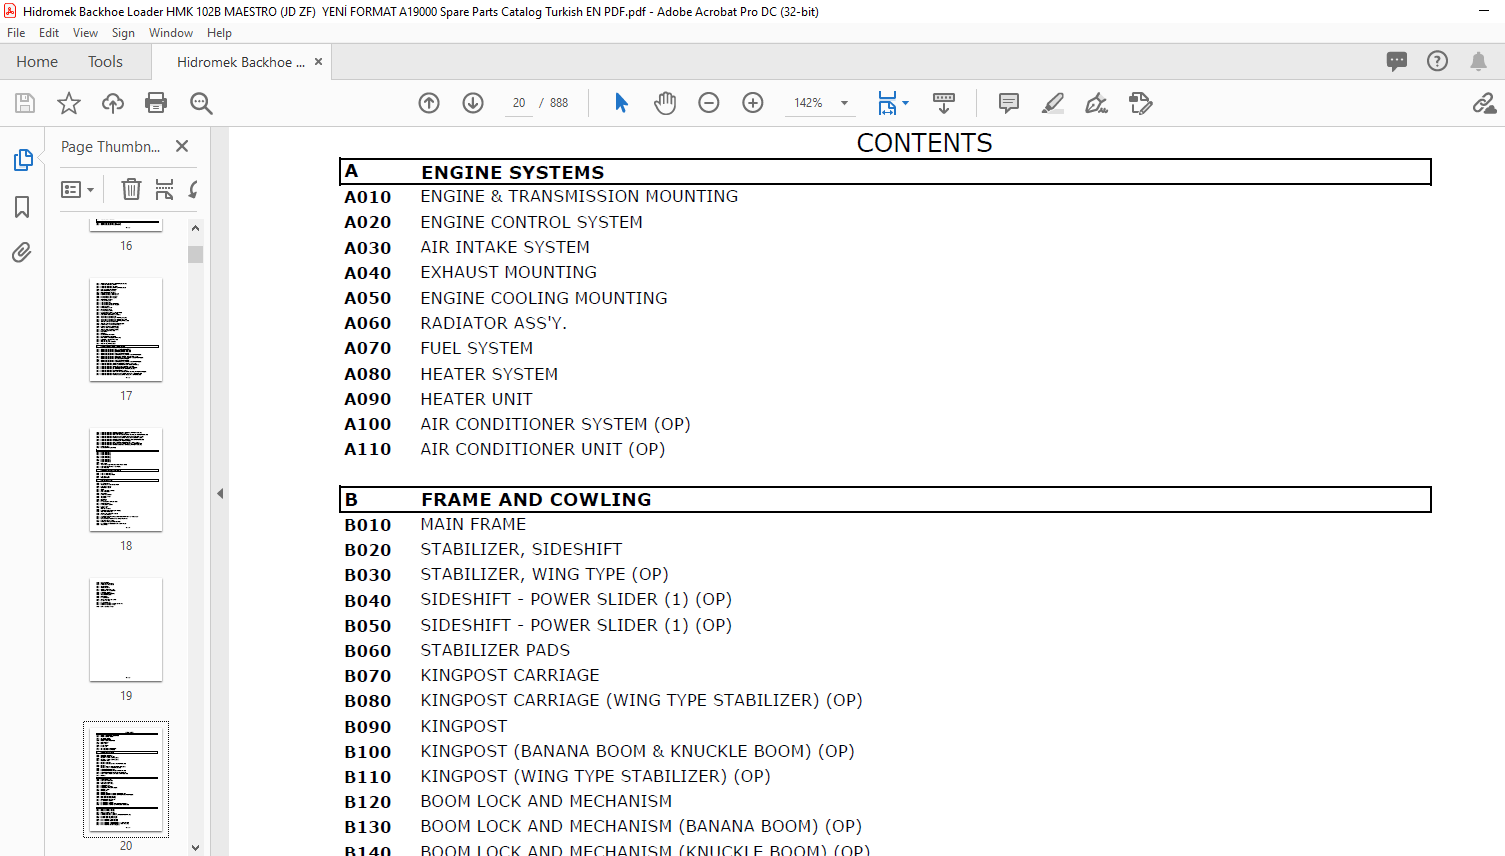Click the scrolling mode read icon

944,103
